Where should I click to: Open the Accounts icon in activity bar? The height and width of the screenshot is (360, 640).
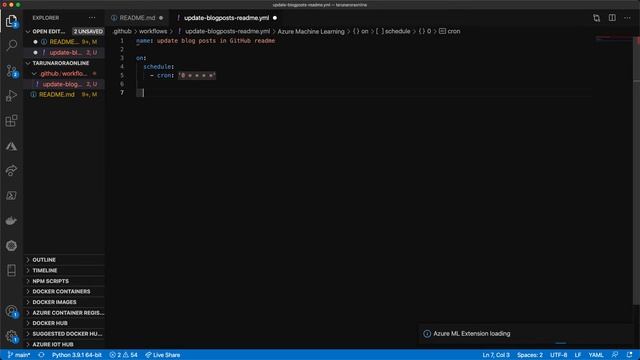click(x=11, y=311)
